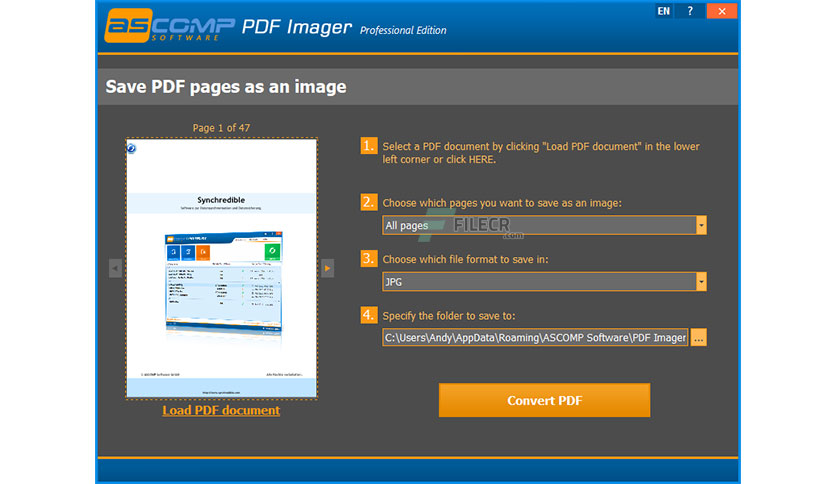Image resolution: width=836 pixels, height=484 pixels.
Task: Click the step 1 instruction text with HERE
Action: tap(541, 153)
